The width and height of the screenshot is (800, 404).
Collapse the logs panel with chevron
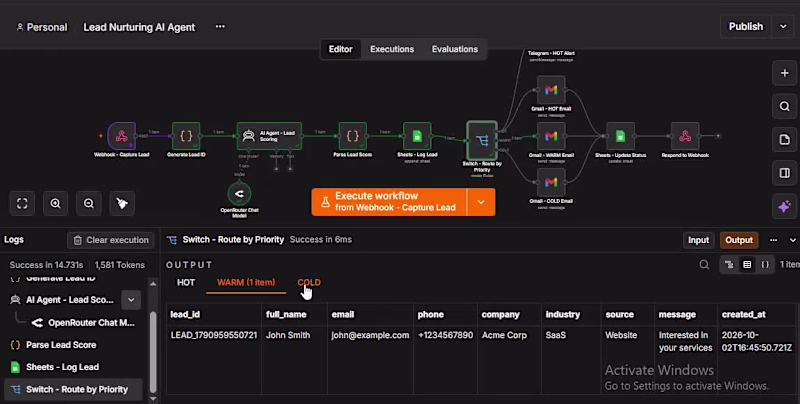point(793,240)
